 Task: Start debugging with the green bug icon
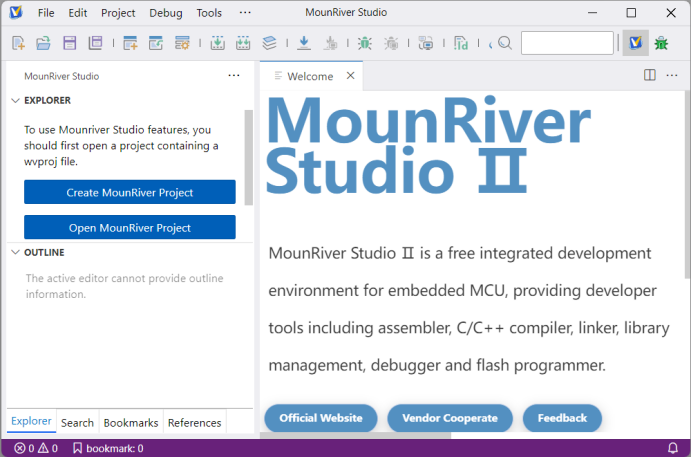[x=365, y=43]
